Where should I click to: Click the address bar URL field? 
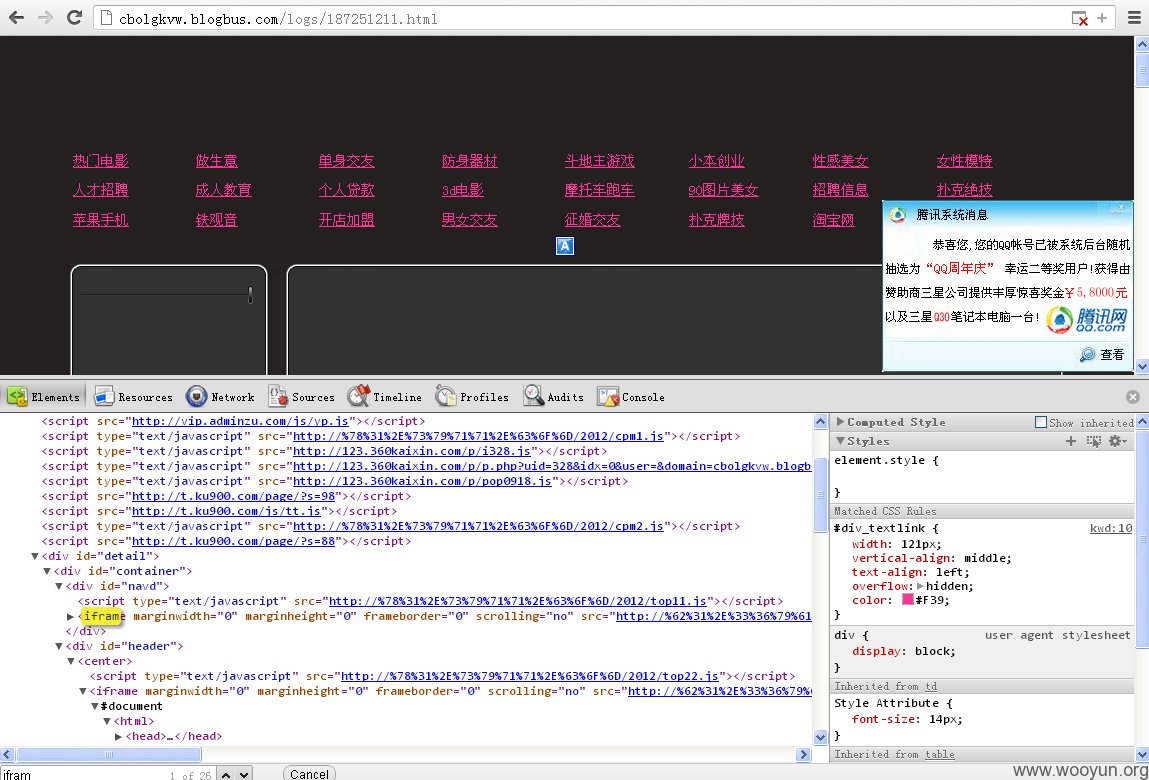(x=586, y=18)
